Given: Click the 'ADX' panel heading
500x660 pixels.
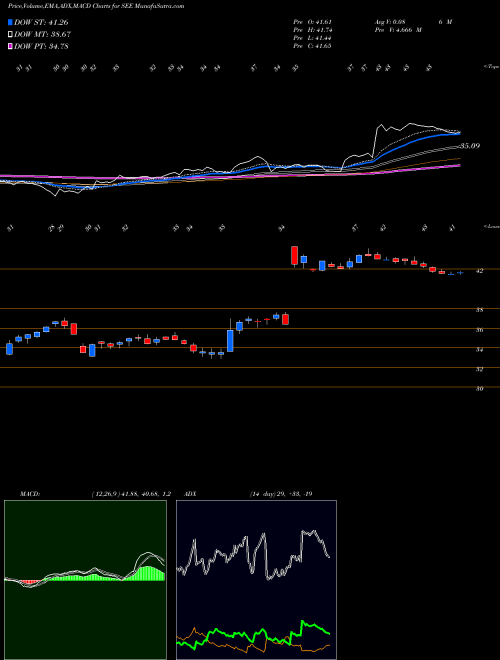Looking at the screenshot, I should [x=190, y=494].
